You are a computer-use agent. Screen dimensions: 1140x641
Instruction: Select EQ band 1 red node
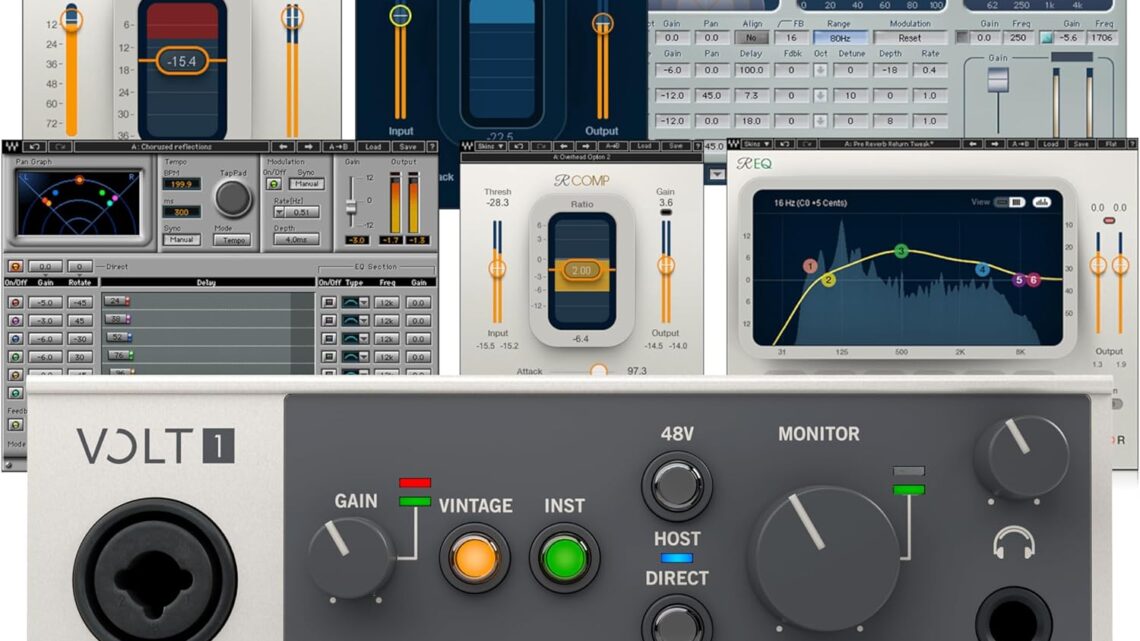point(810,266)
